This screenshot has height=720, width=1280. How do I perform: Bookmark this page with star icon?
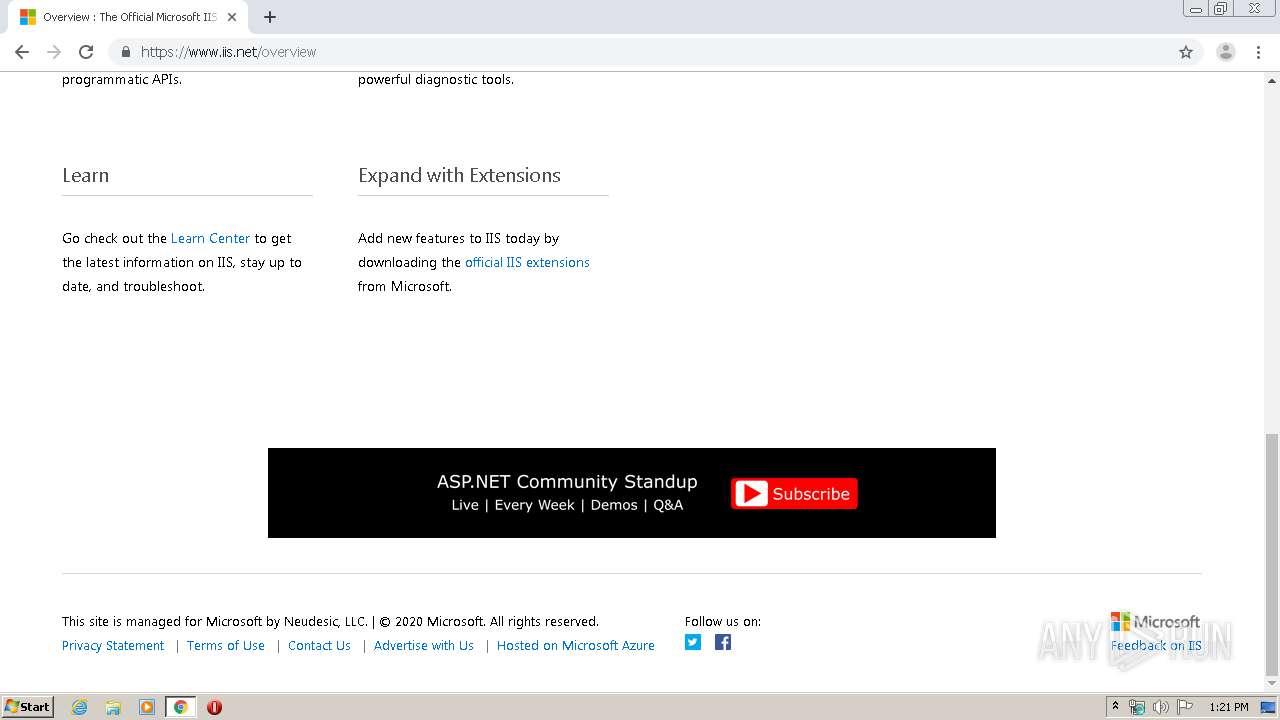point(1186,52)
